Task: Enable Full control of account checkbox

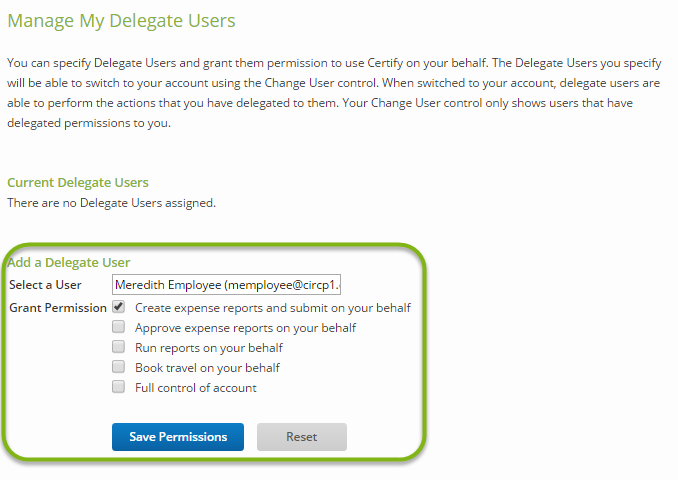Action: click(119, 387)
